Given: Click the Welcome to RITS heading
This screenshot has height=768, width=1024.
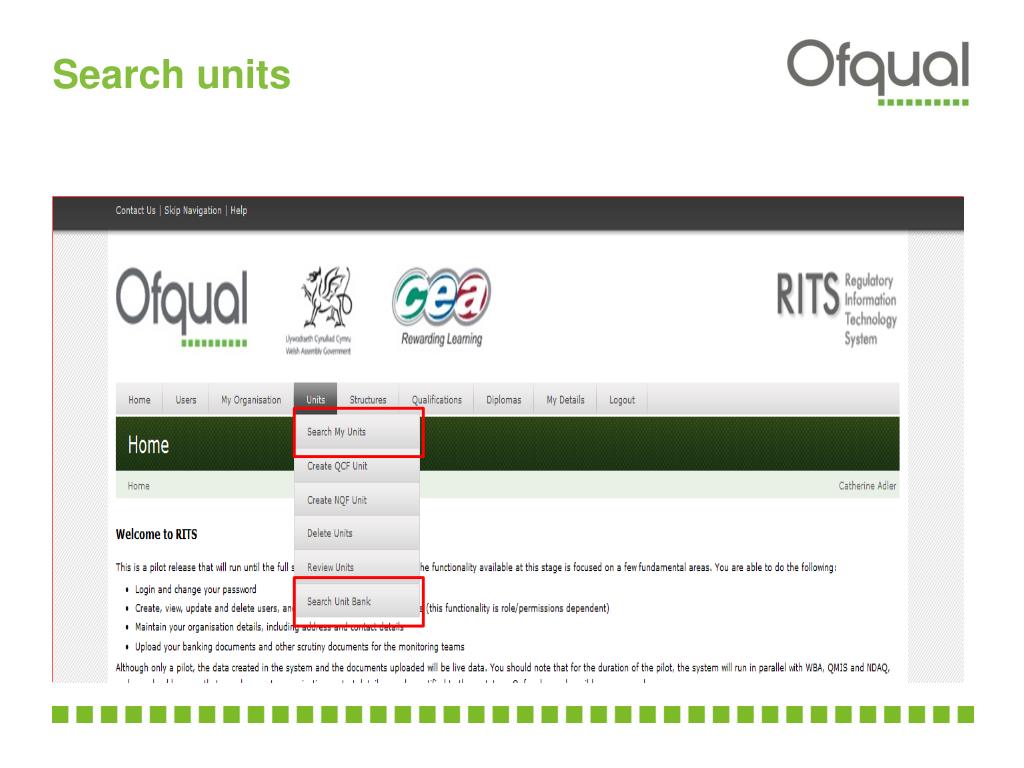Looking at the screenshot, I should 156,534.
